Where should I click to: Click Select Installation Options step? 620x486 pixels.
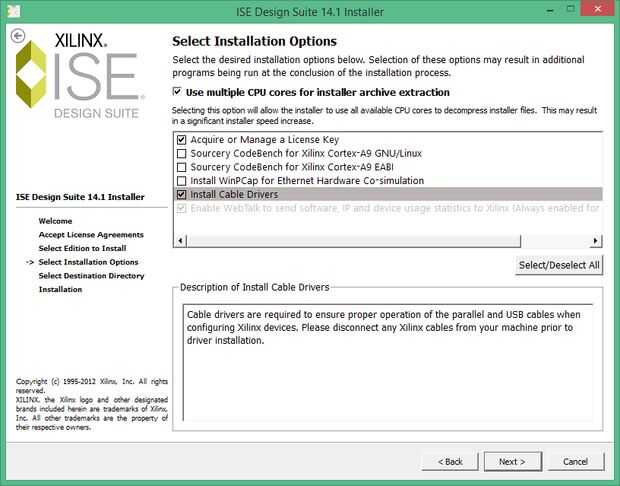[88, 262]
